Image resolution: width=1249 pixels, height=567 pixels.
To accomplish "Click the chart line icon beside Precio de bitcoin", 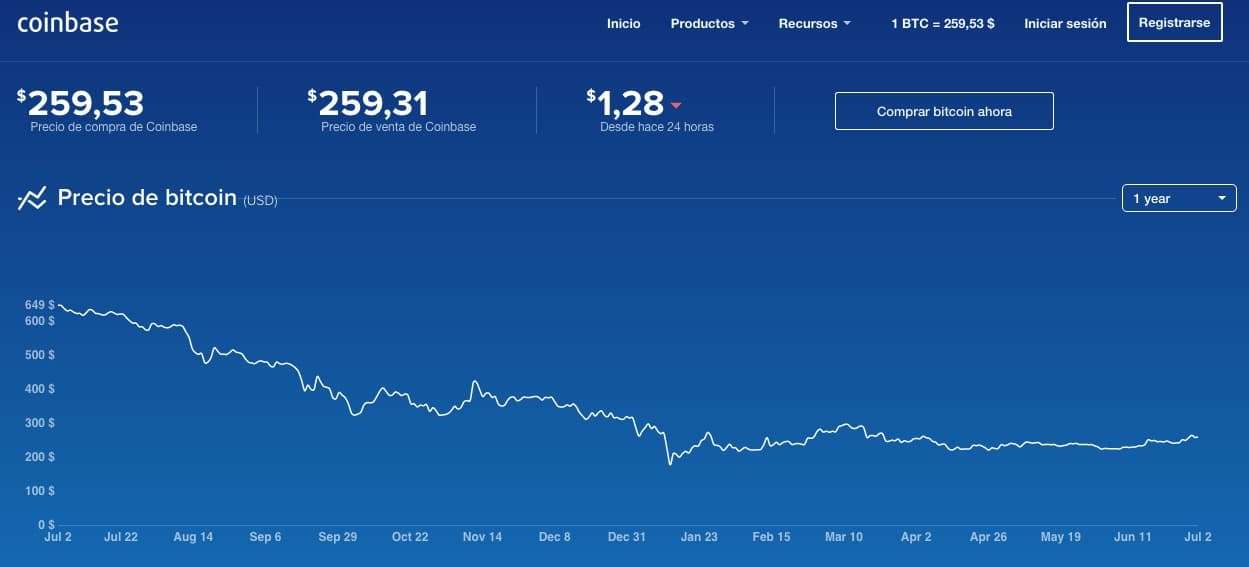I will [32, 198].
